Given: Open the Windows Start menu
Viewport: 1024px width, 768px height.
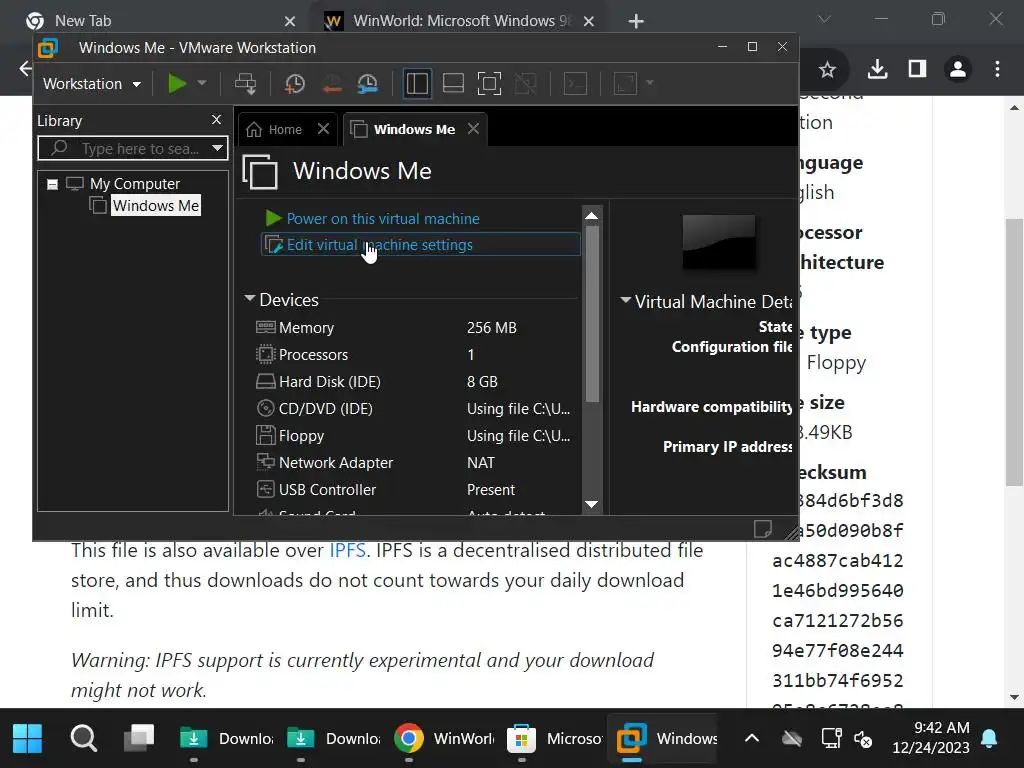Looking at the screenshot, I should click(27, 739).
